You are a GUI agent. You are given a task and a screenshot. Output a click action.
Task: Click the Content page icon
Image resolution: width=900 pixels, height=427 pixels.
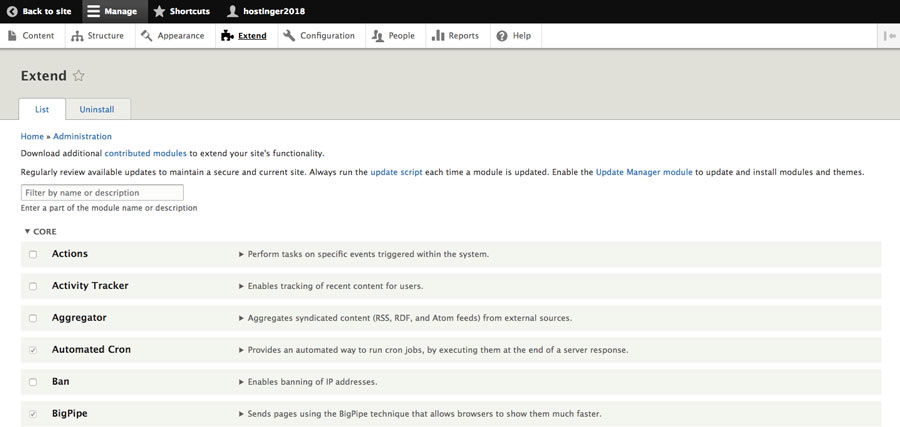click(x=13, y=36)
